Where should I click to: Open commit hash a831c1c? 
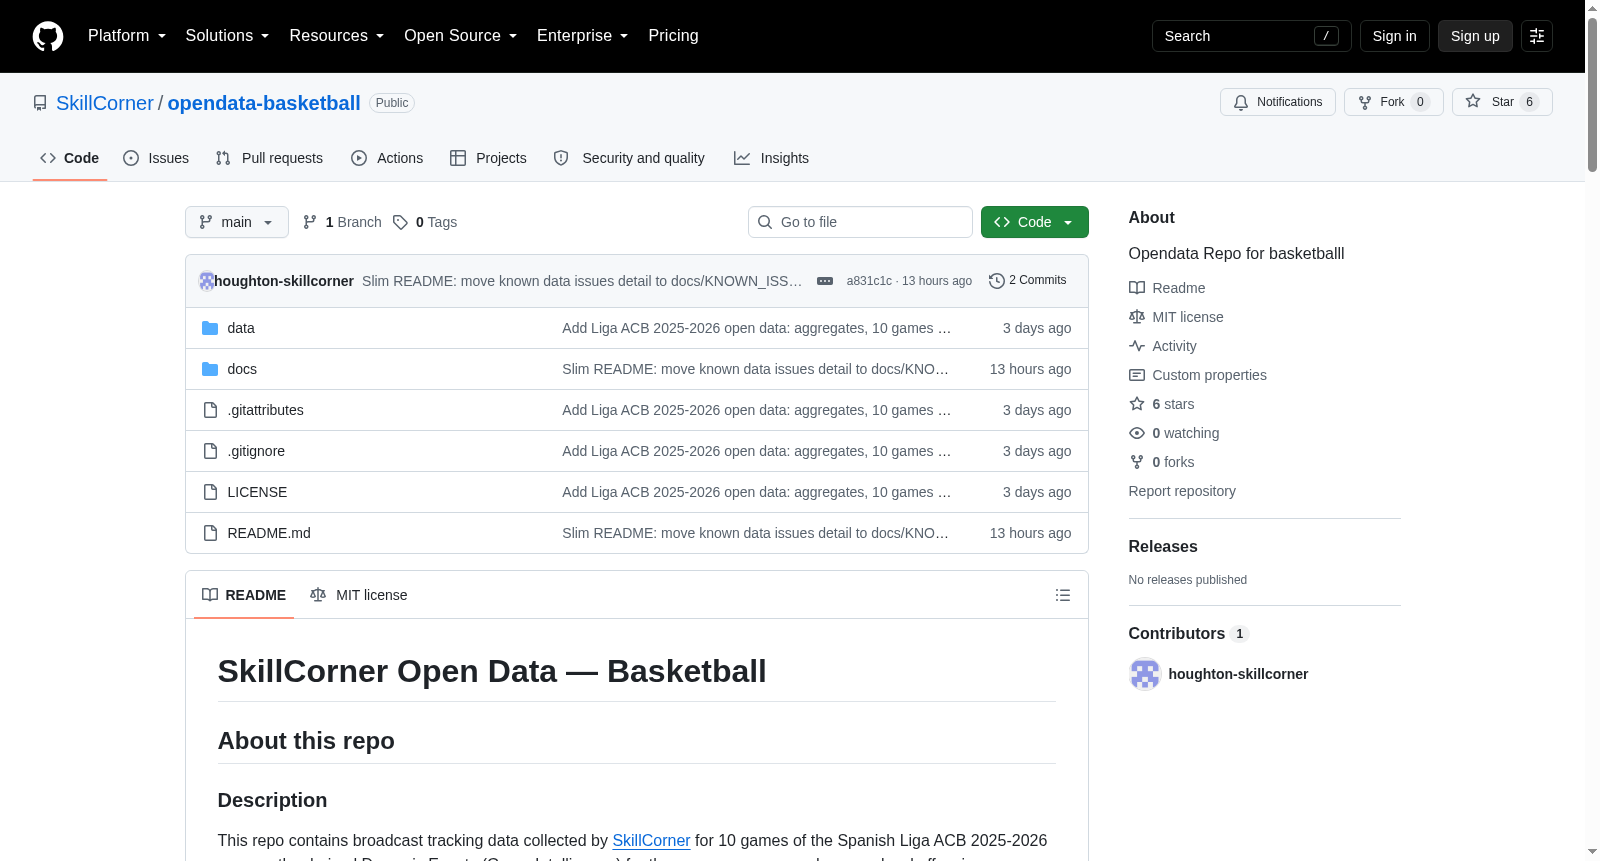[x=869, y=281]
